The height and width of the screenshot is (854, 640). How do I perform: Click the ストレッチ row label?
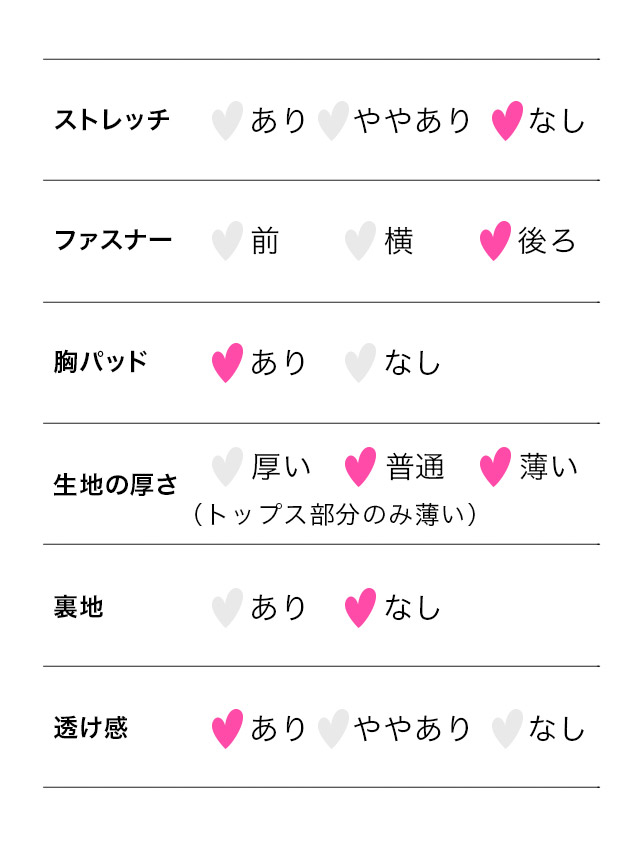pyautogui.click(x=112, y=120)
